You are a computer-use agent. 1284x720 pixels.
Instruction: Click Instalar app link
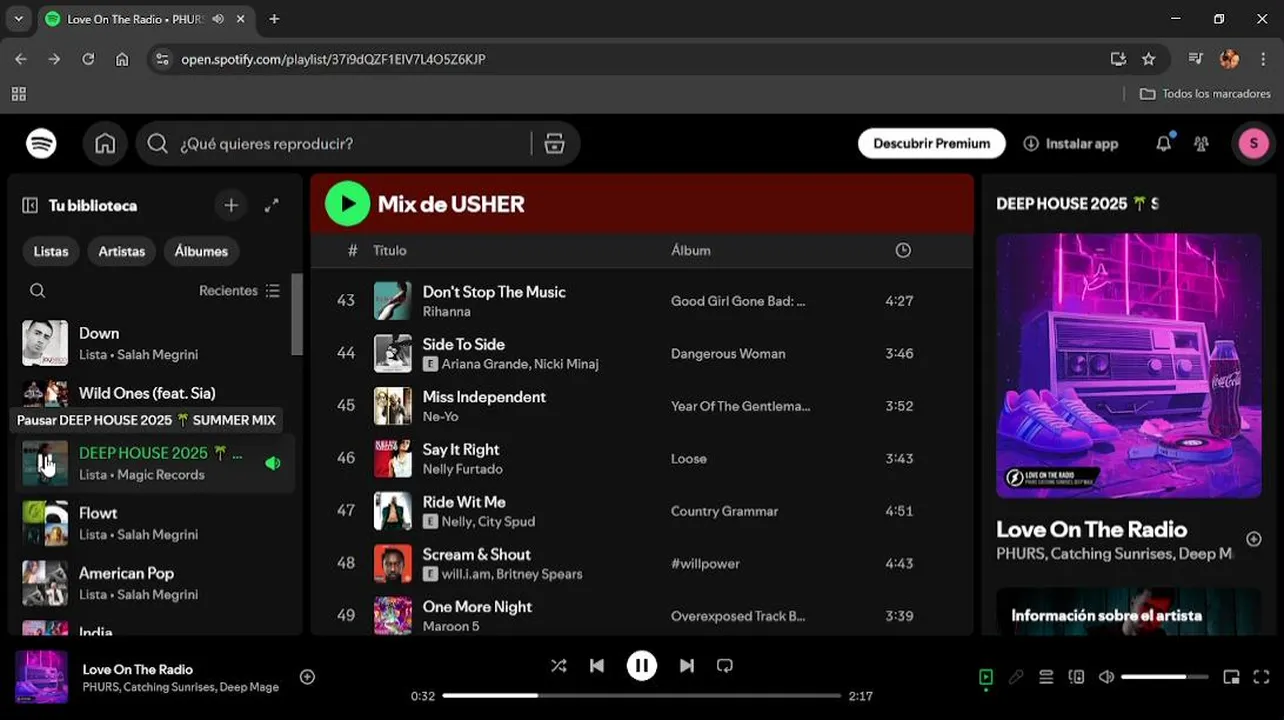tap(1071, 144)
